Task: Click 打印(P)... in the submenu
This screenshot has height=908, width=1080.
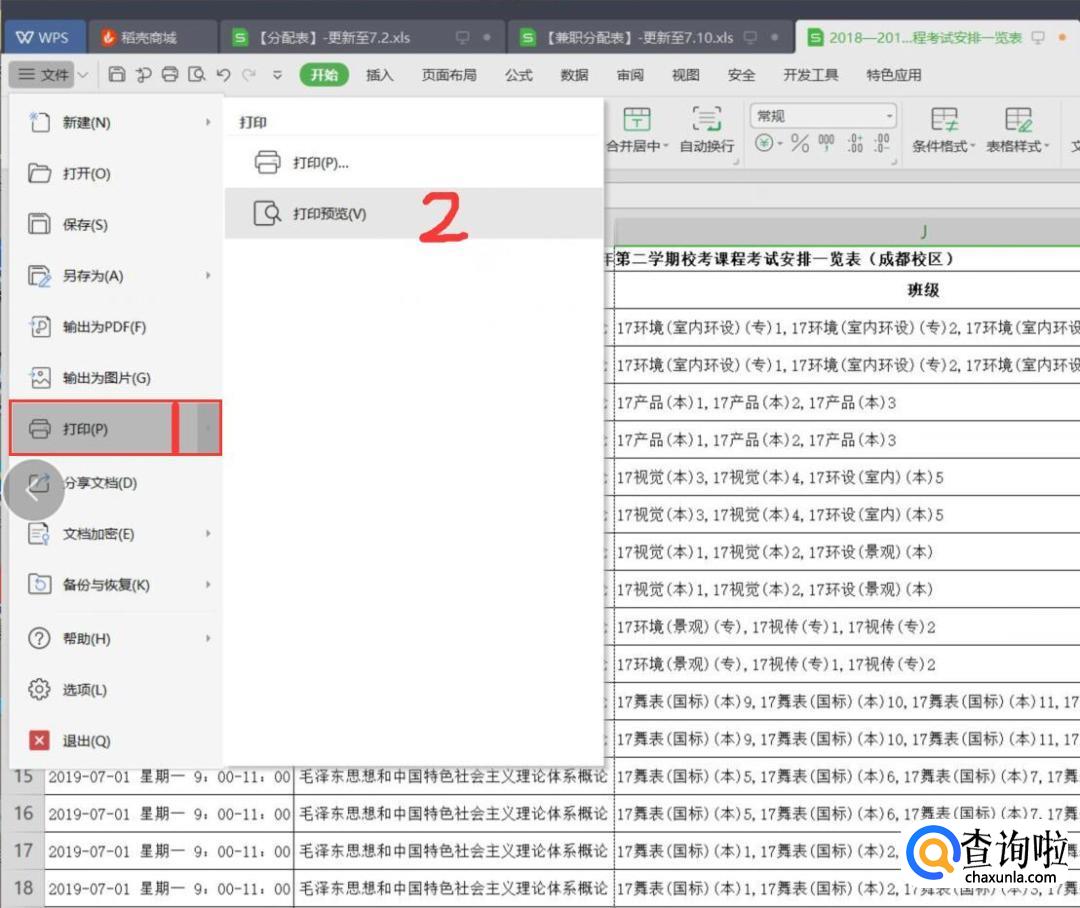Action: pos(320,162)
